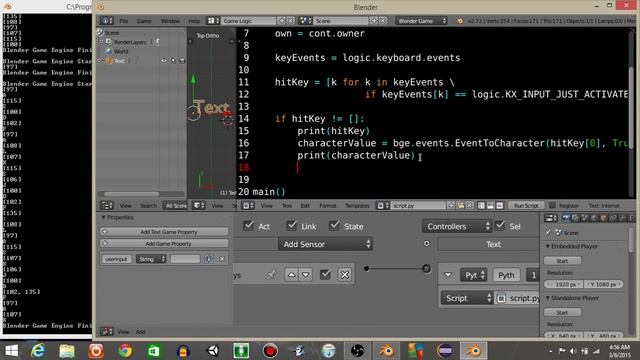
Task: Open the Window menu
Action: point(170,21)
